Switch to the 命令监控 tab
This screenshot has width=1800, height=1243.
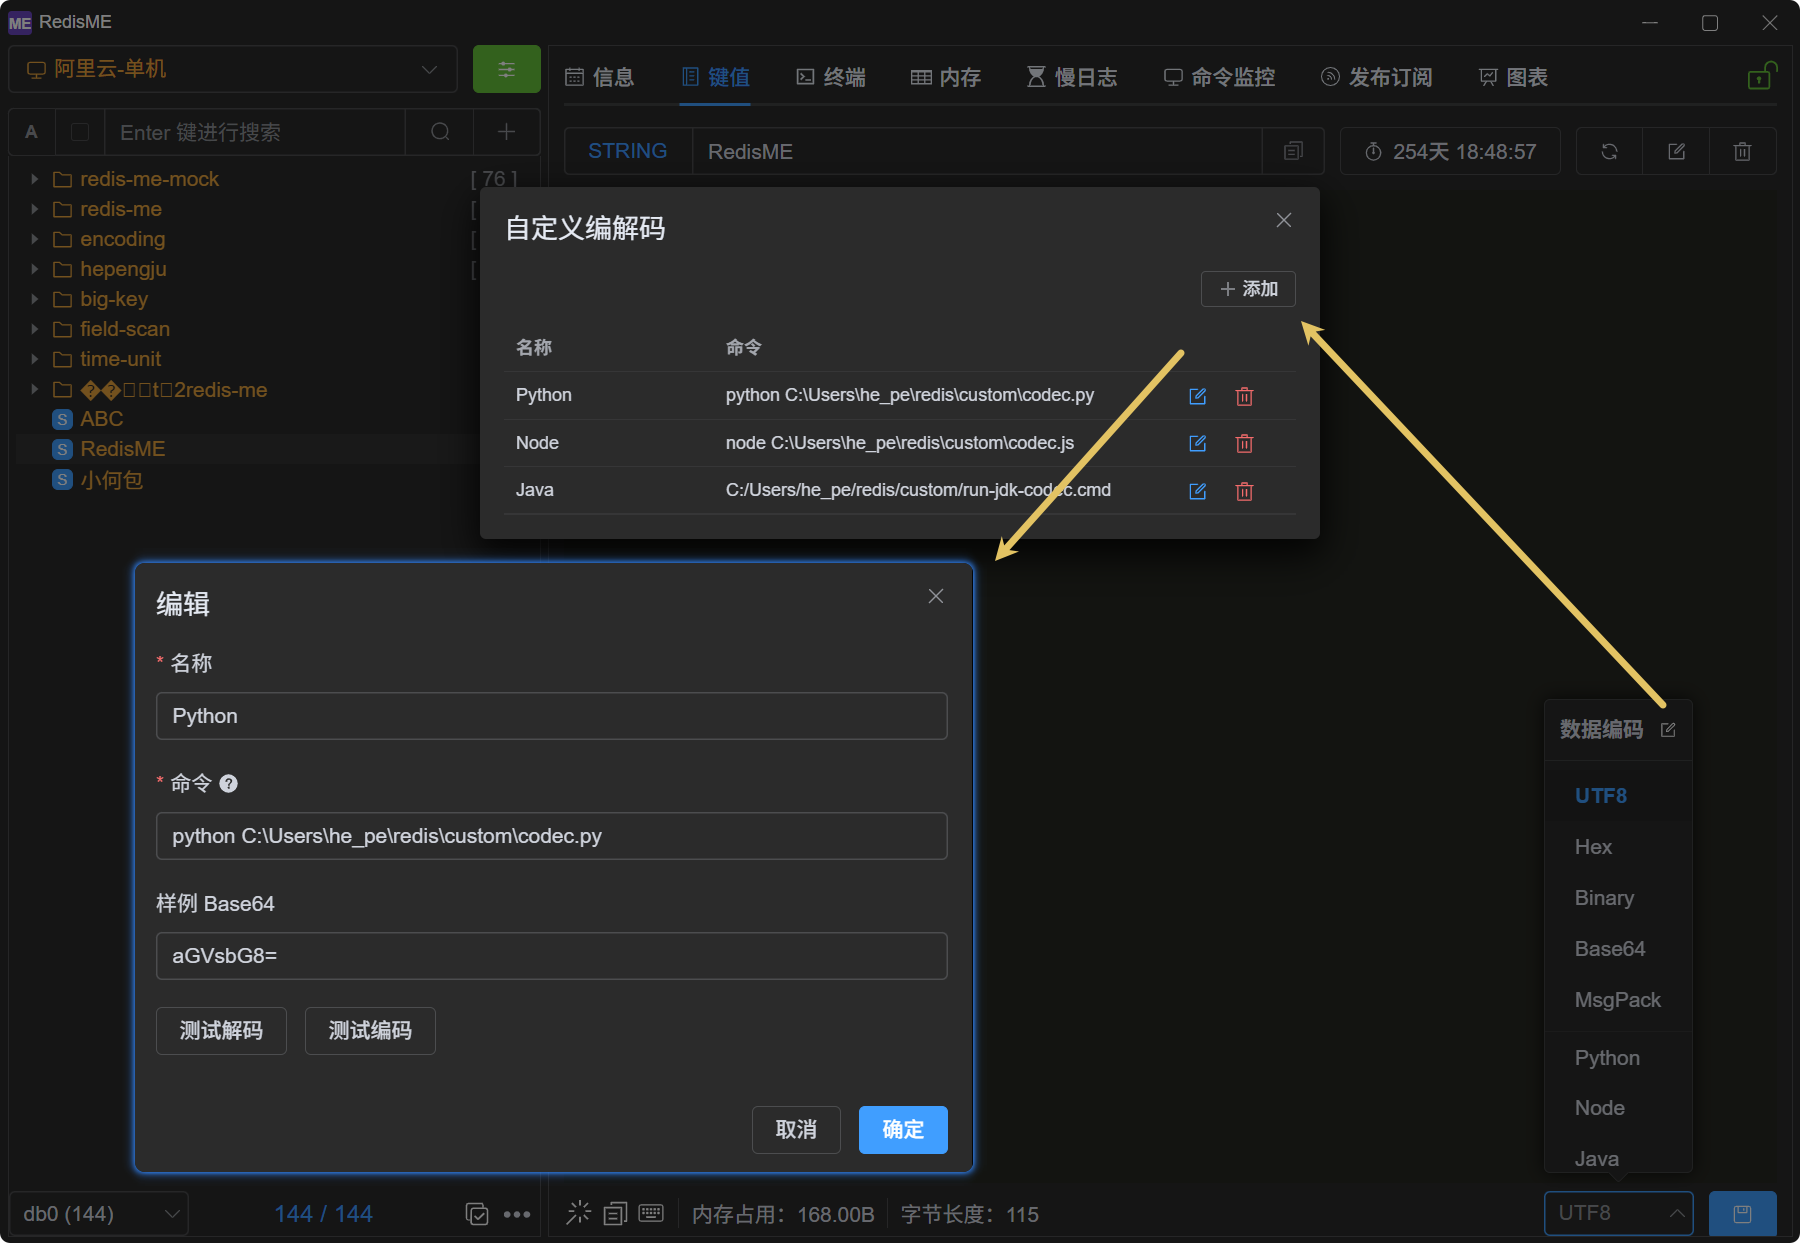point(1219,77)
